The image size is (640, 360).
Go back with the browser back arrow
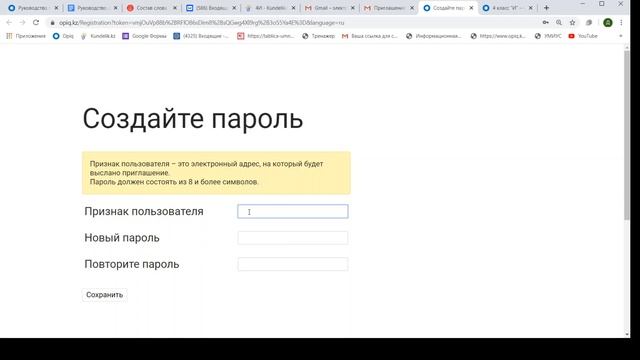(x=9, y=23)
